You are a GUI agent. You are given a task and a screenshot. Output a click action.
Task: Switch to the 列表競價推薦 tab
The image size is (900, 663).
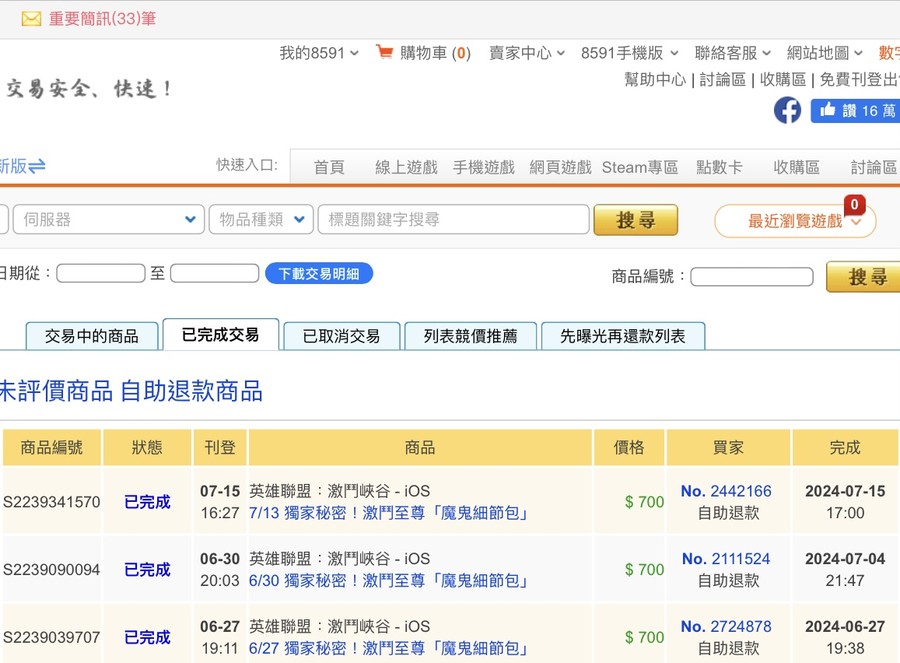pyautogui.click(x=471, y=336)
